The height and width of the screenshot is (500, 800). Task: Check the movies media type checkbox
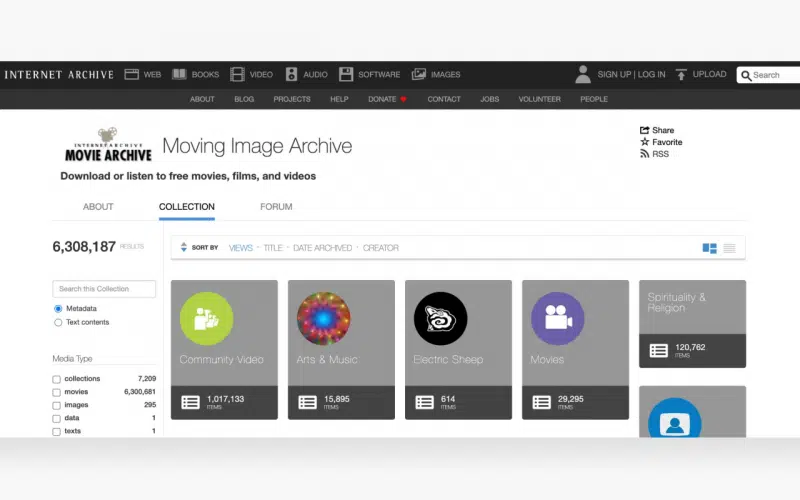pyautogui.click(x=57, y=392)
